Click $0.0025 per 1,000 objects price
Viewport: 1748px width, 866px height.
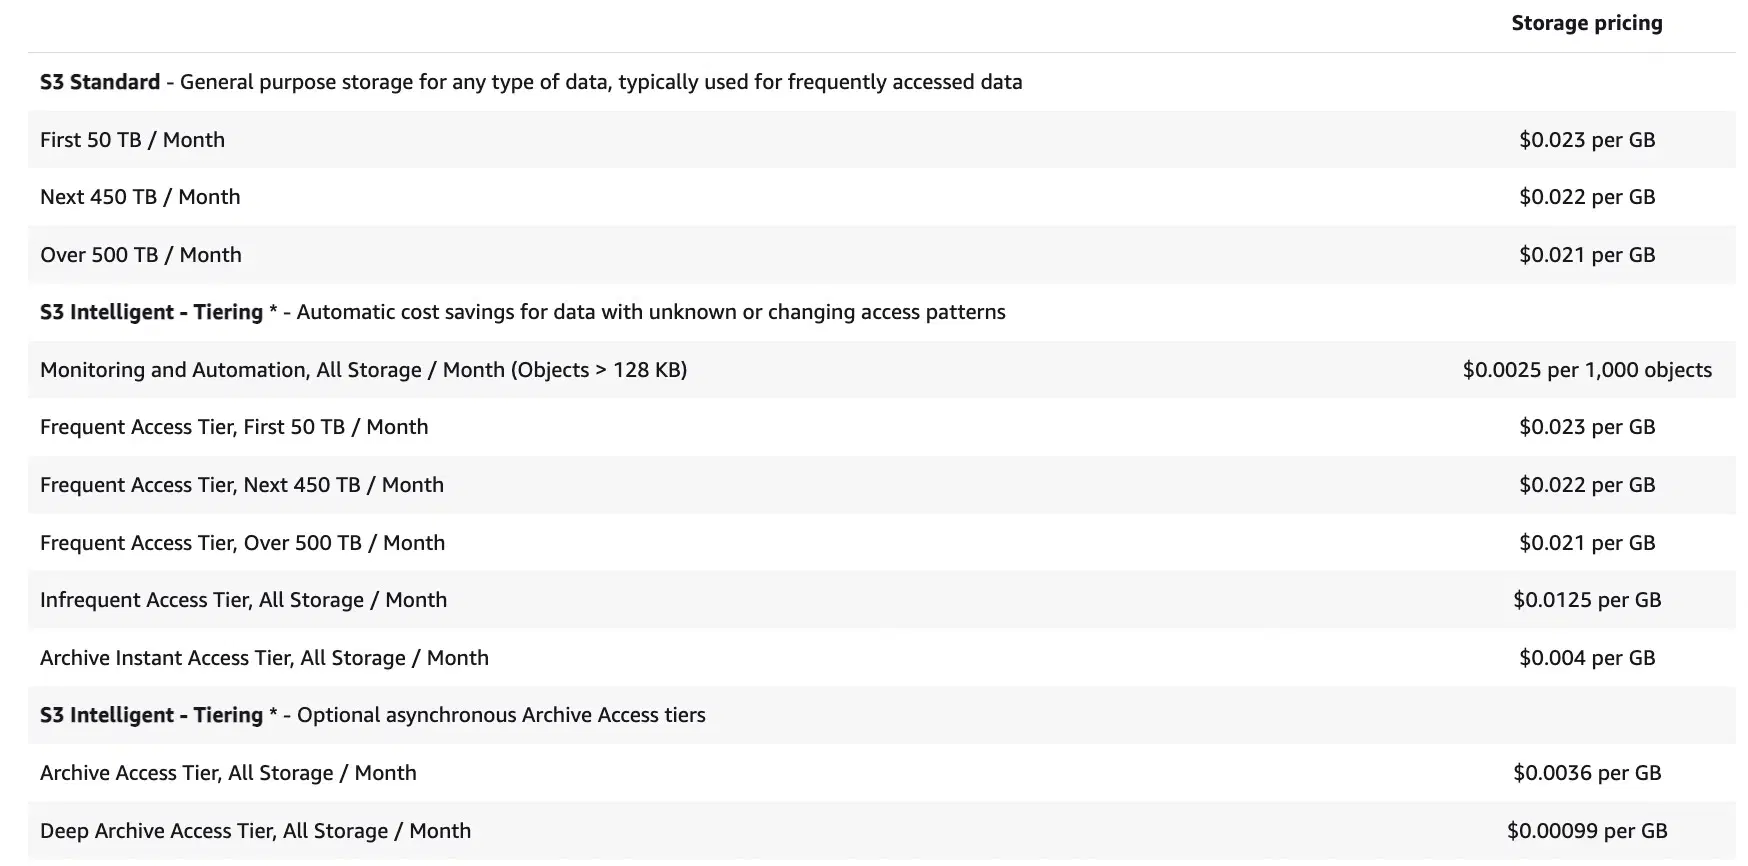1587,370
